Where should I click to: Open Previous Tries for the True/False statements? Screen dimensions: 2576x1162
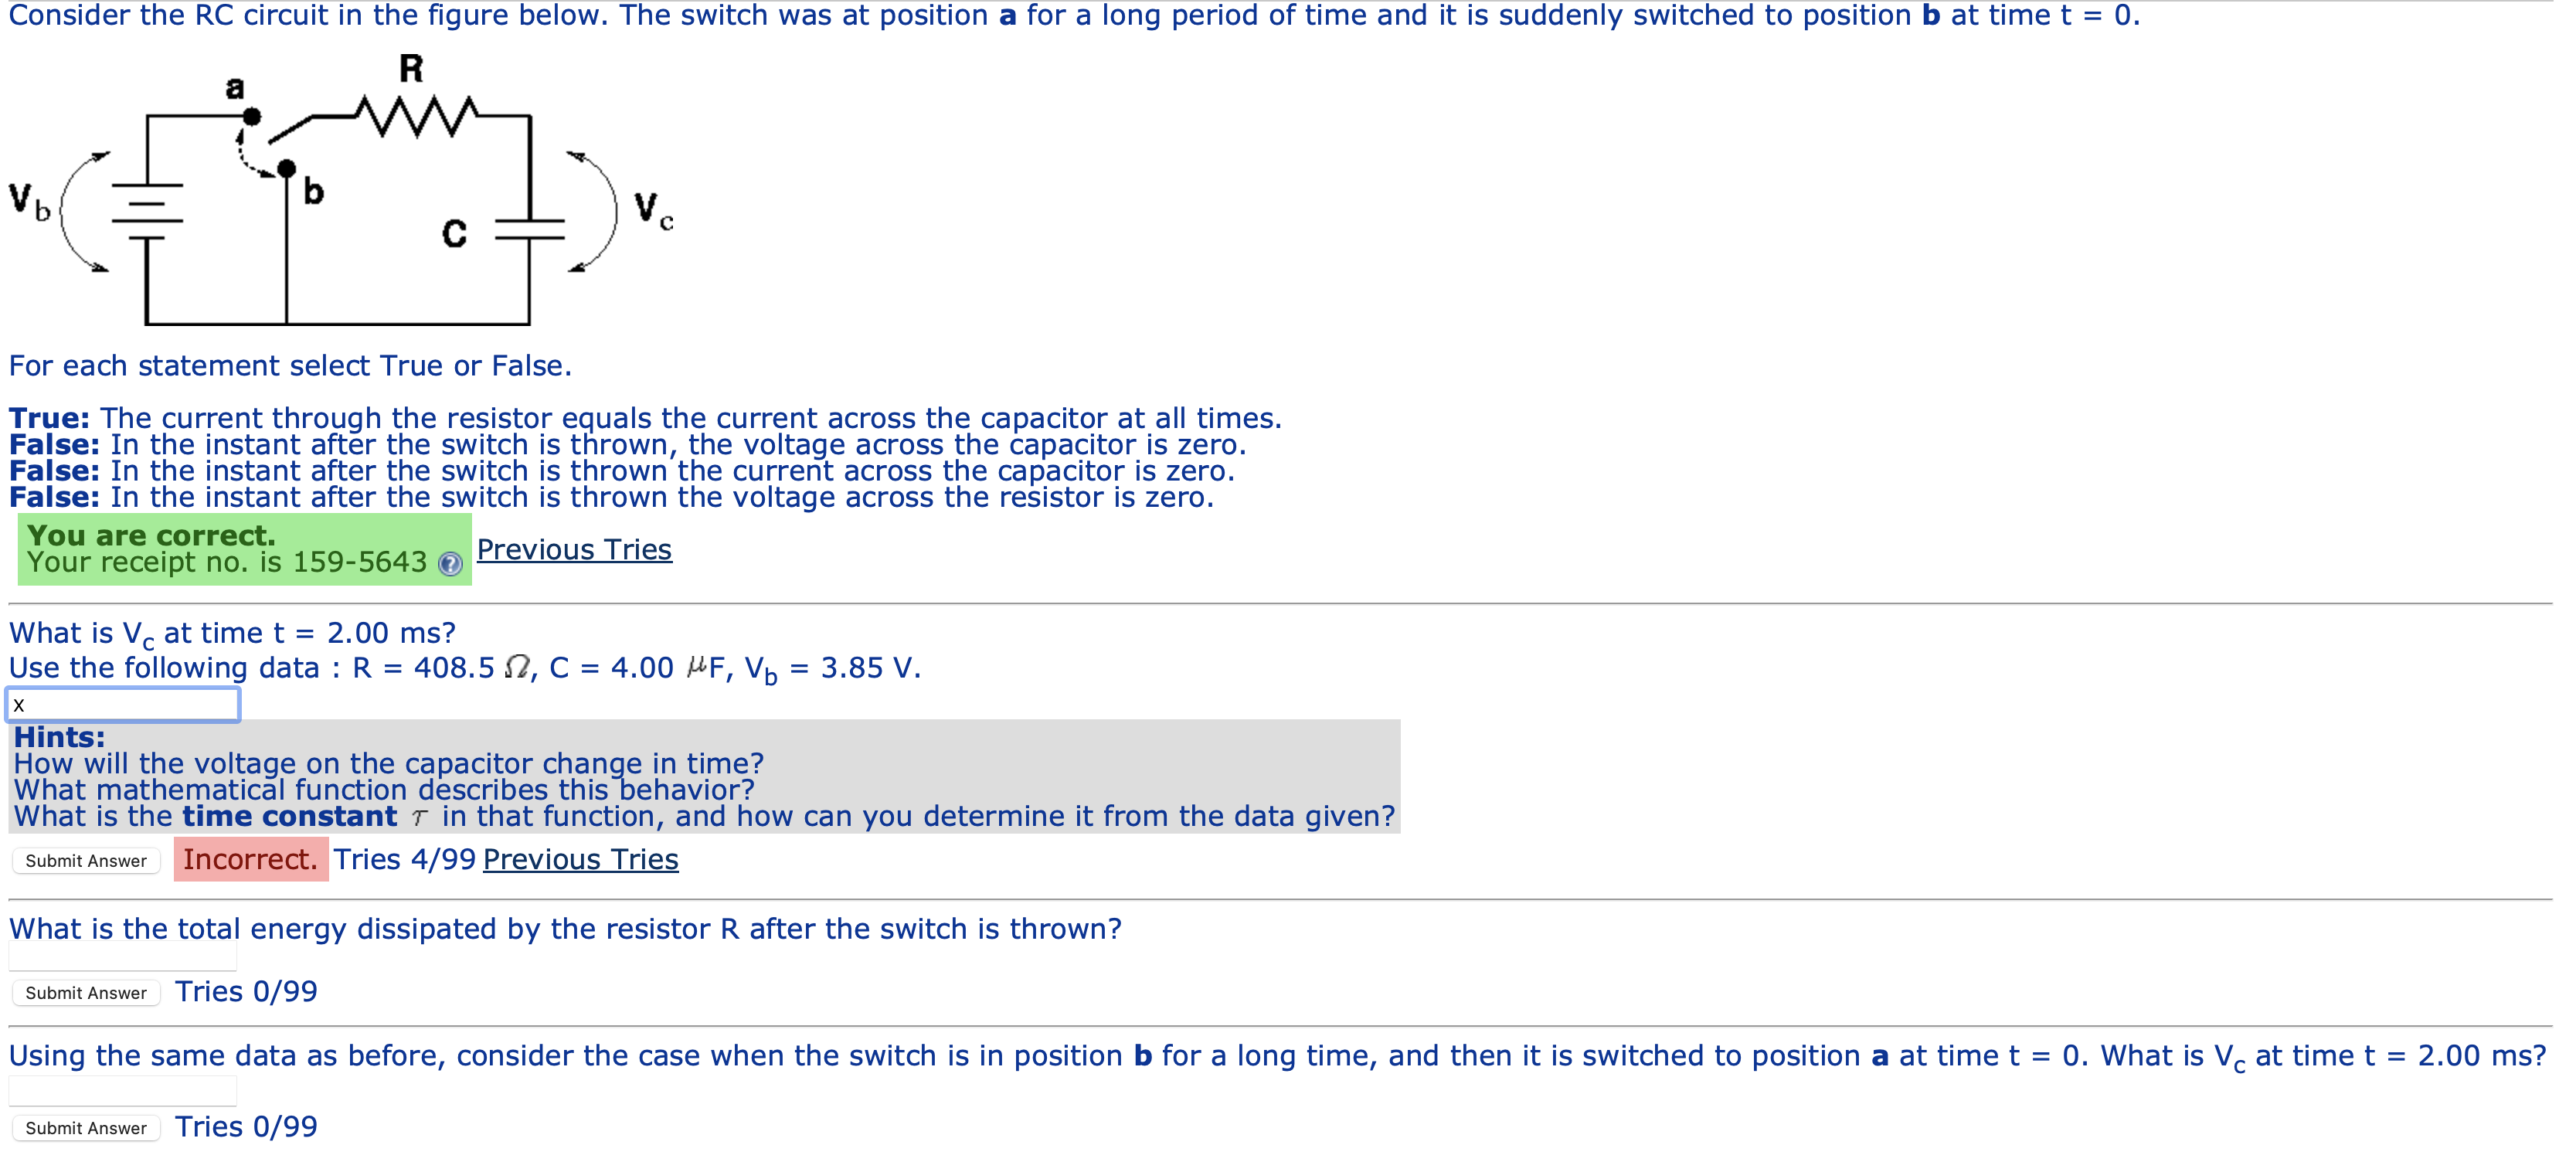(x=575, y=549)
